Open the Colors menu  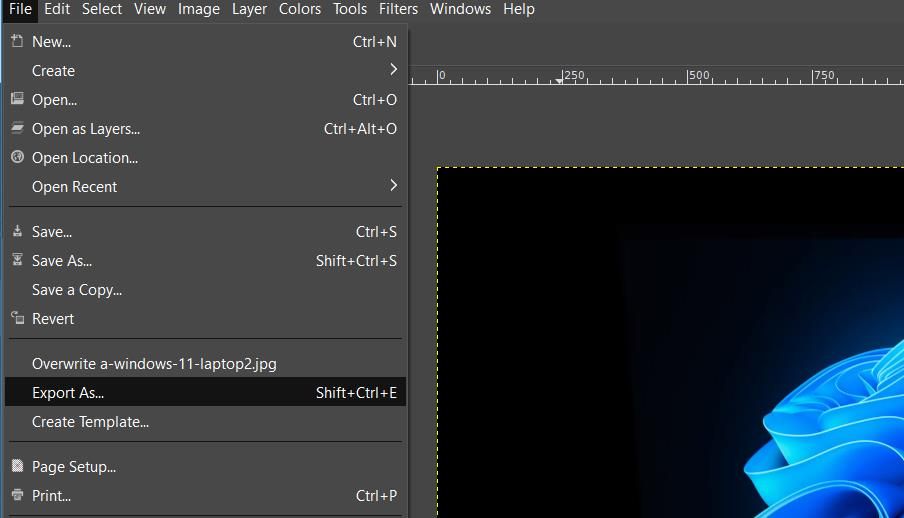[300, 9]
